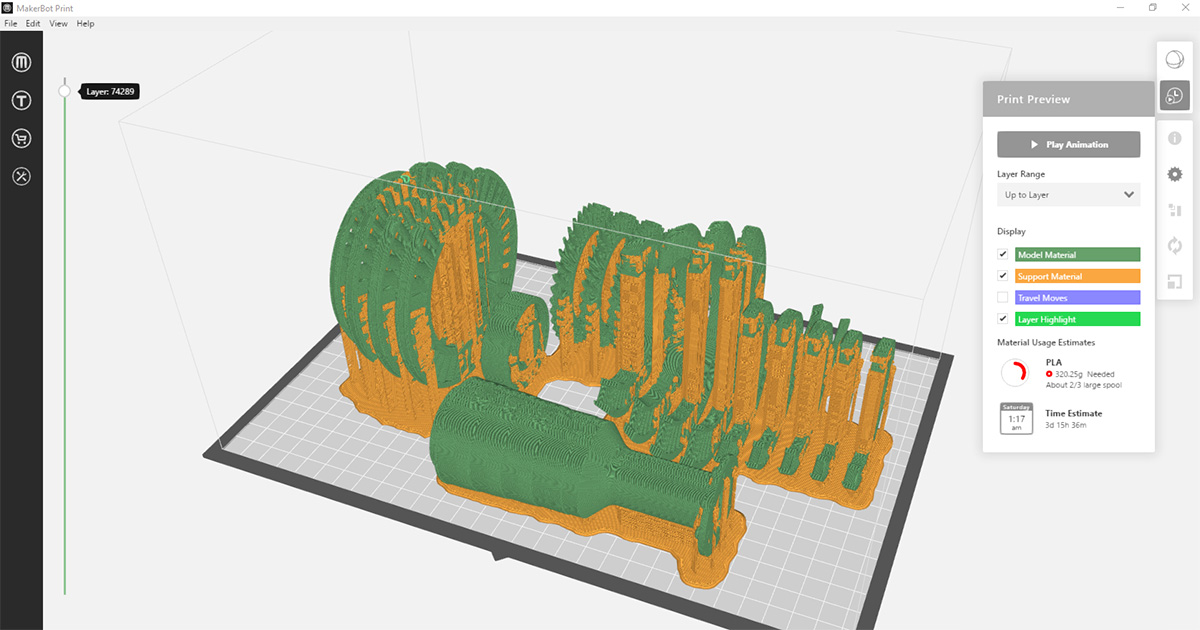Click the Time Estimate calendar thumbnail
This screenshot has height=630, width=1200.
point(1015,419)
